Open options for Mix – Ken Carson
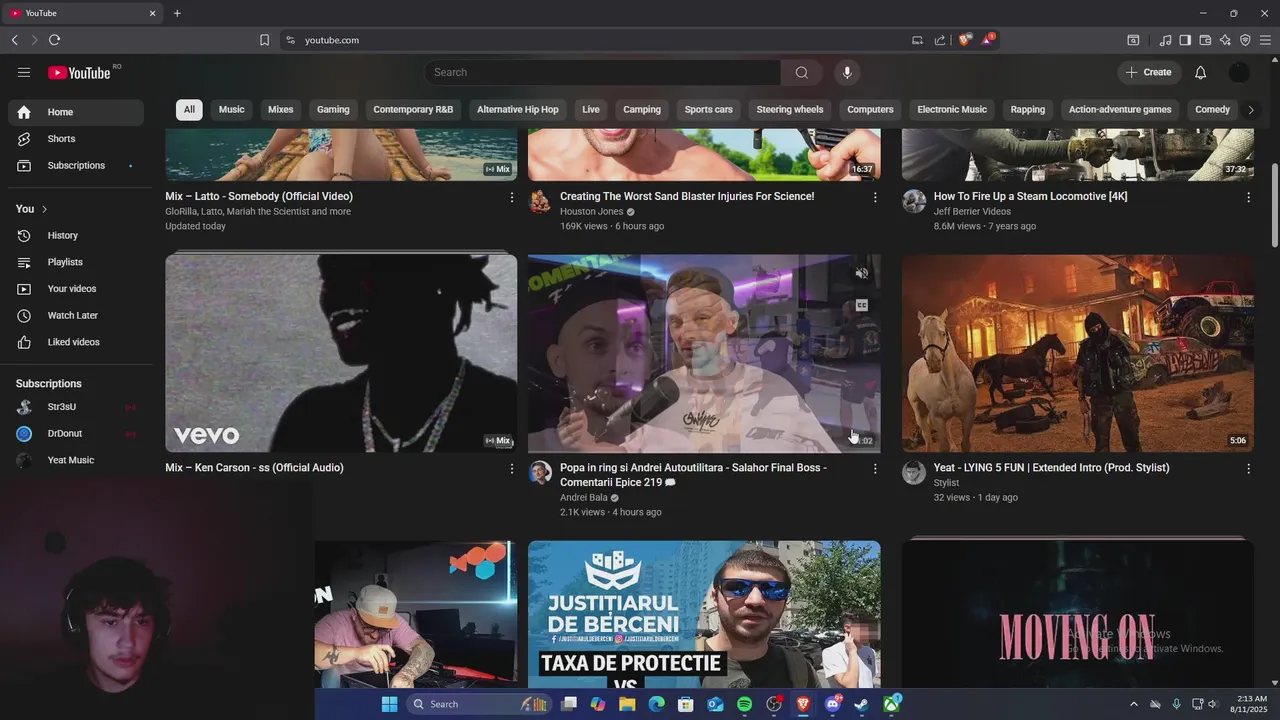The width and height of the screenshot is (1280, 720). click(x=512, y=469)
